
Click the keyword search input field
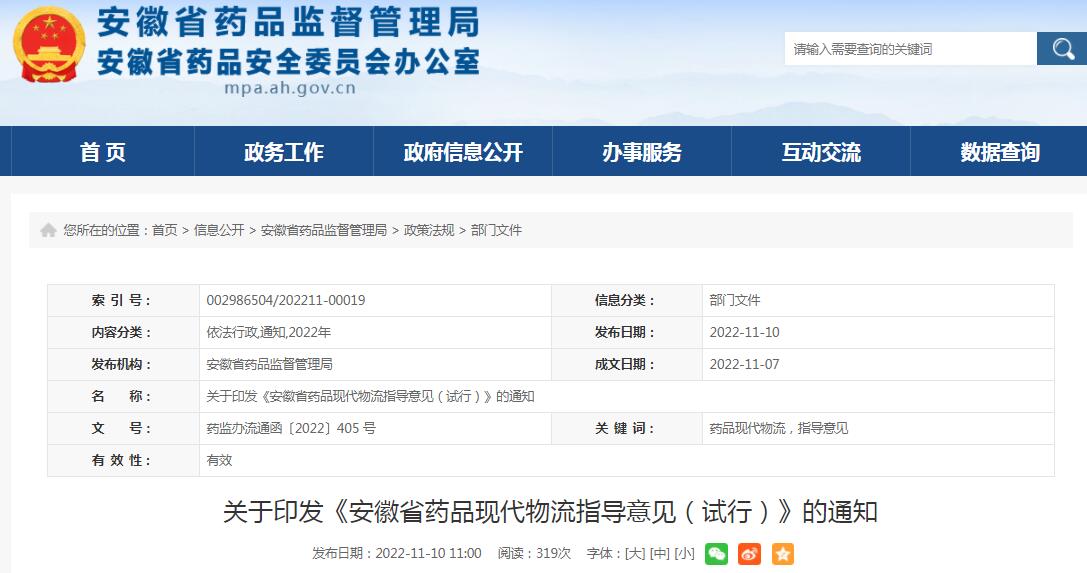pyautogui.click(x=910, y=48)
